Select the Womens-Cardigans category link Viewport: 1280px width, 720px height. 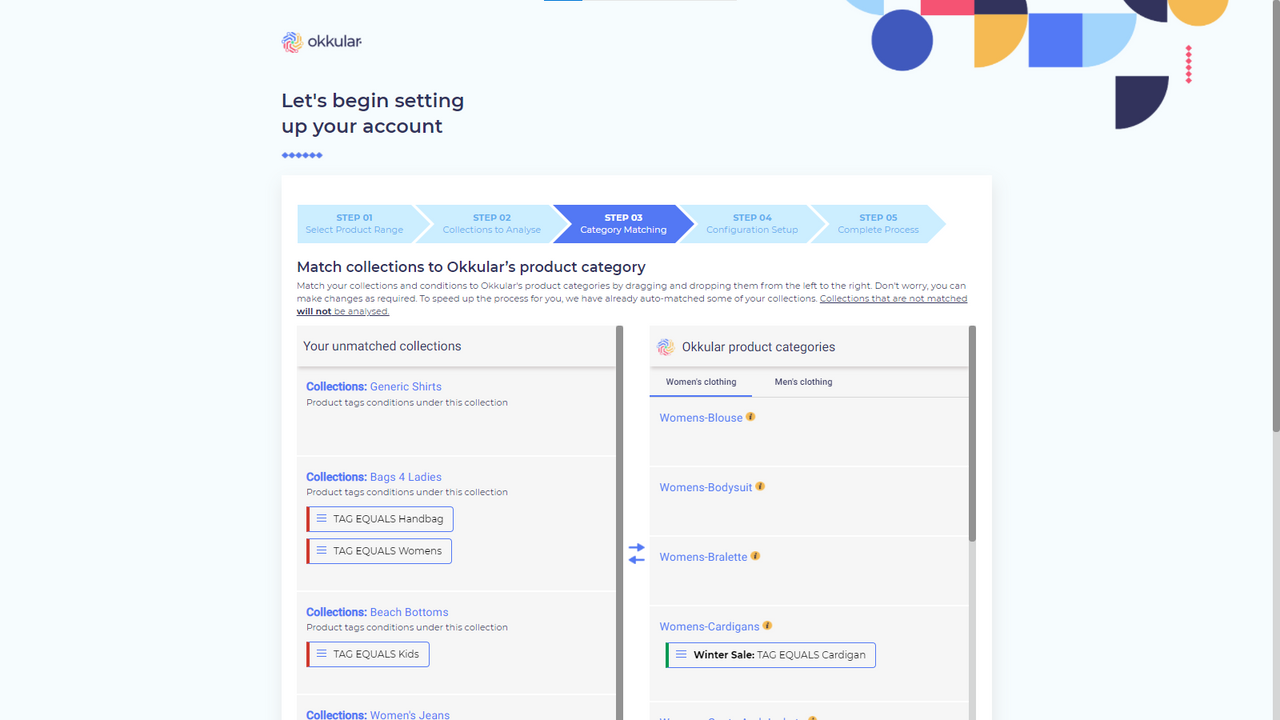click(710, 625)
